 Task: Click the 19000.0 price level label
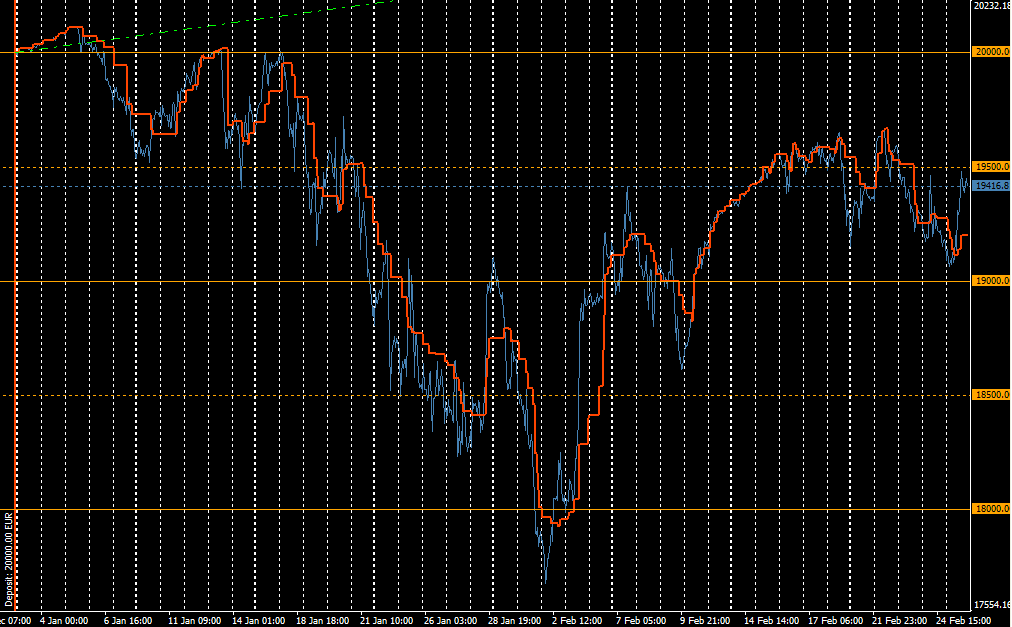tap(991, 281)
